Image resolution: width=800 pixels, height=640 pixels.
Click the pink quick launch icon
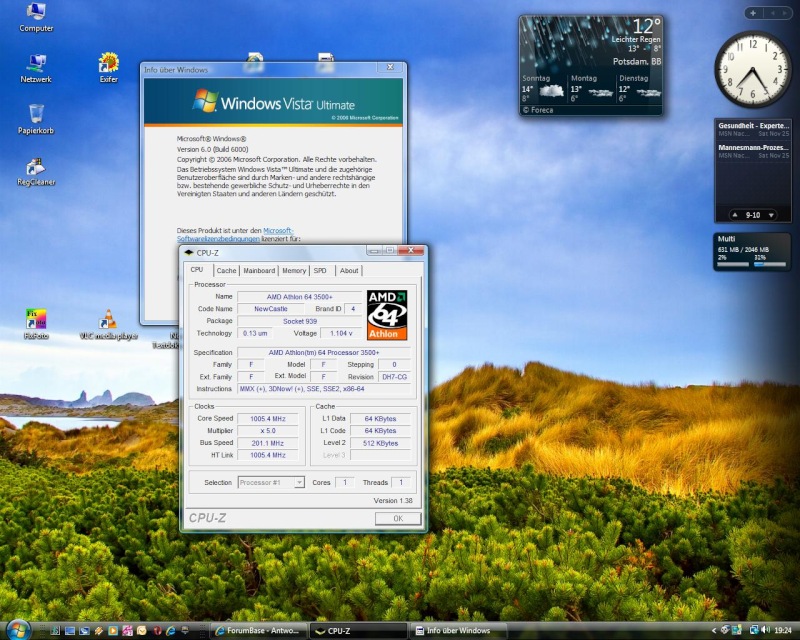coord(127,631)
